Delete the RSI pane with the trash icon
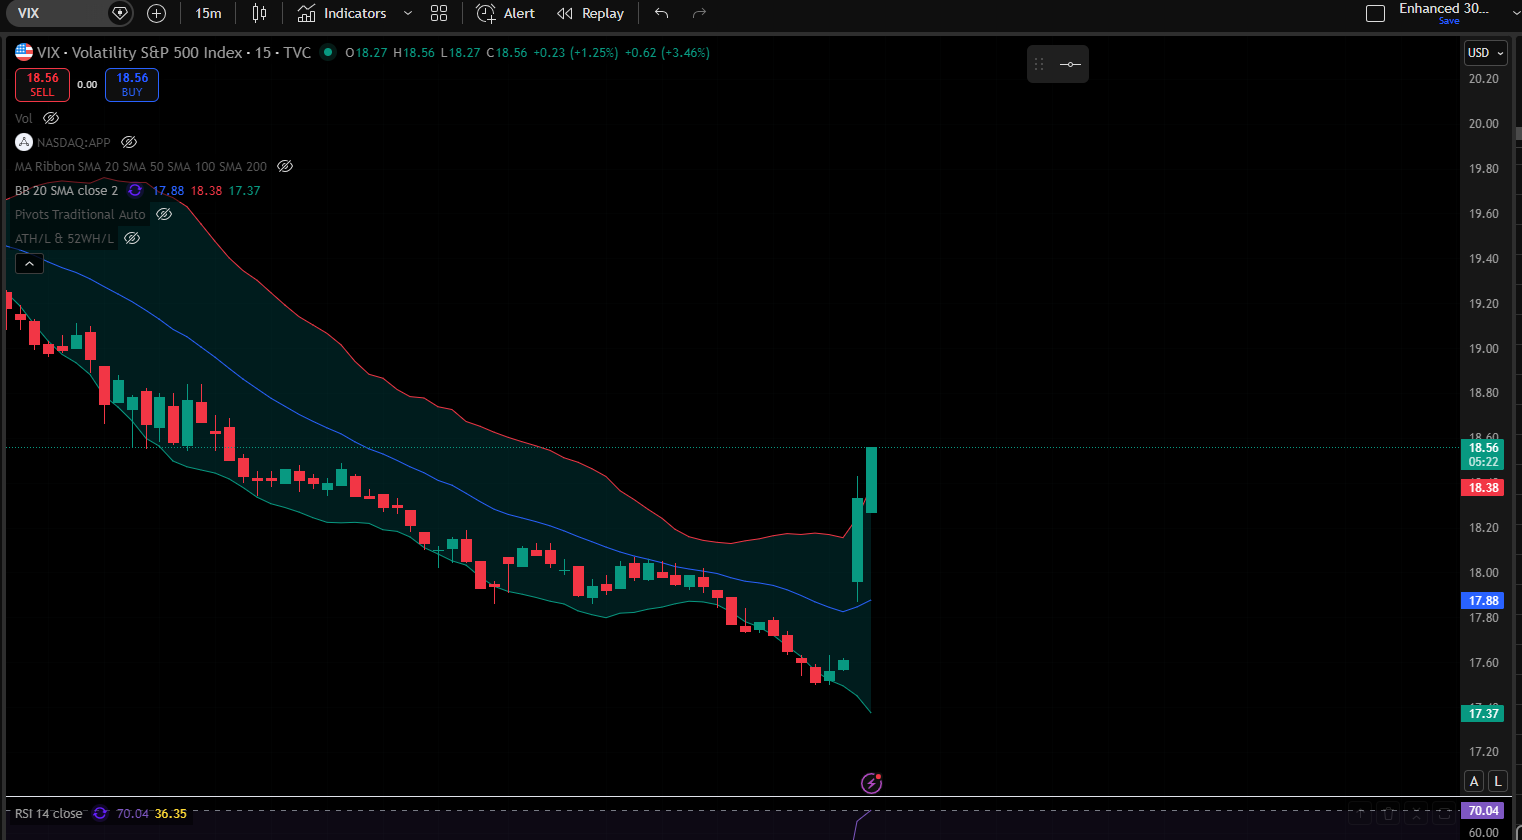1522x840 pixels. tap(1388, 815)
